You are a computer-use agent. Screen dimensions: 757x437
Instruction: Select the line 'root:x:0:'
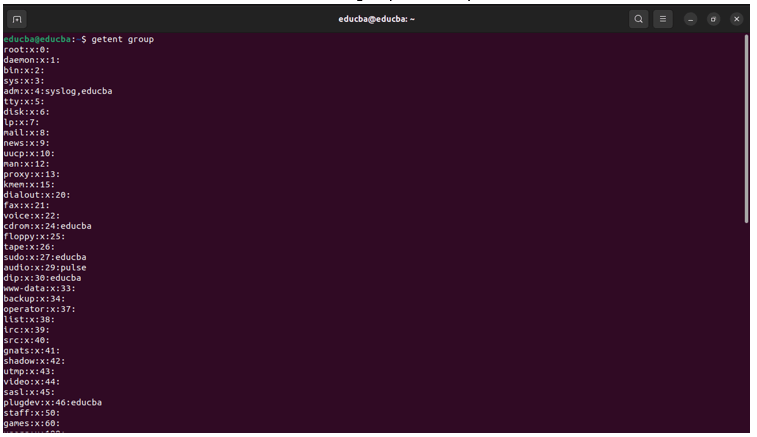click(27, 50)
